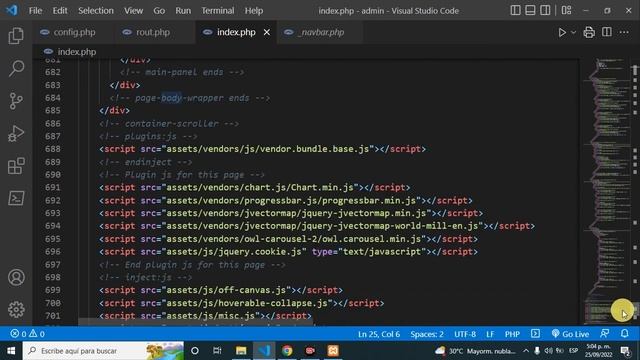Open Task View in the taskbar
Viewport: 640px width, 360px height.
[217, 351]
